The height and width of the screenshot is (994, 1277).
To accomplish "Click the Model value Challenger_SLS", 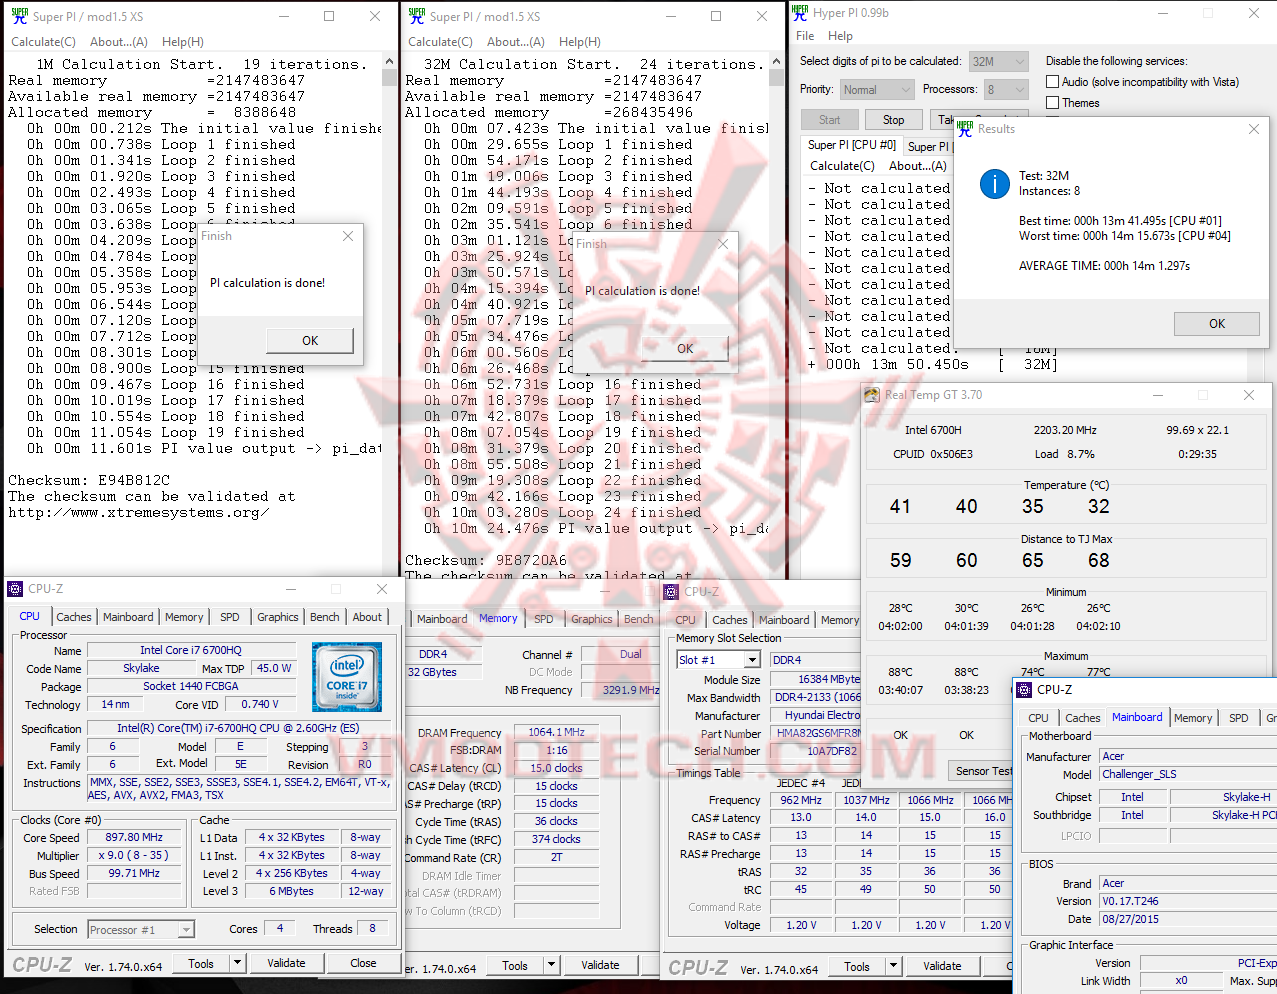I will pyautogui.click(x=1188, y=774).
